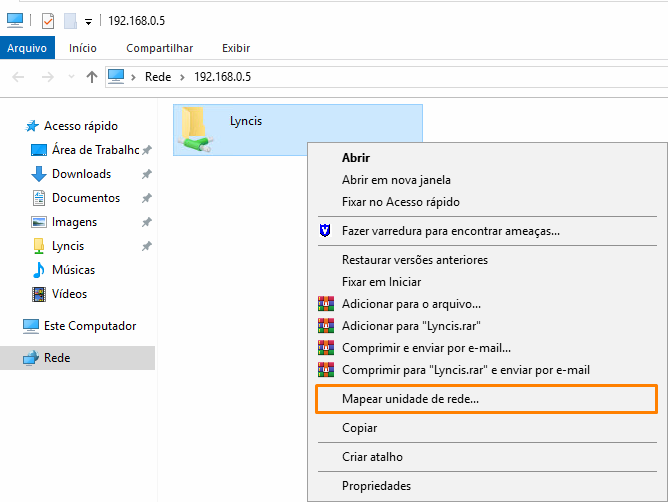Click the pin icon next to Documentos
This screenshot has height=502, width=668.
(147, 198)
